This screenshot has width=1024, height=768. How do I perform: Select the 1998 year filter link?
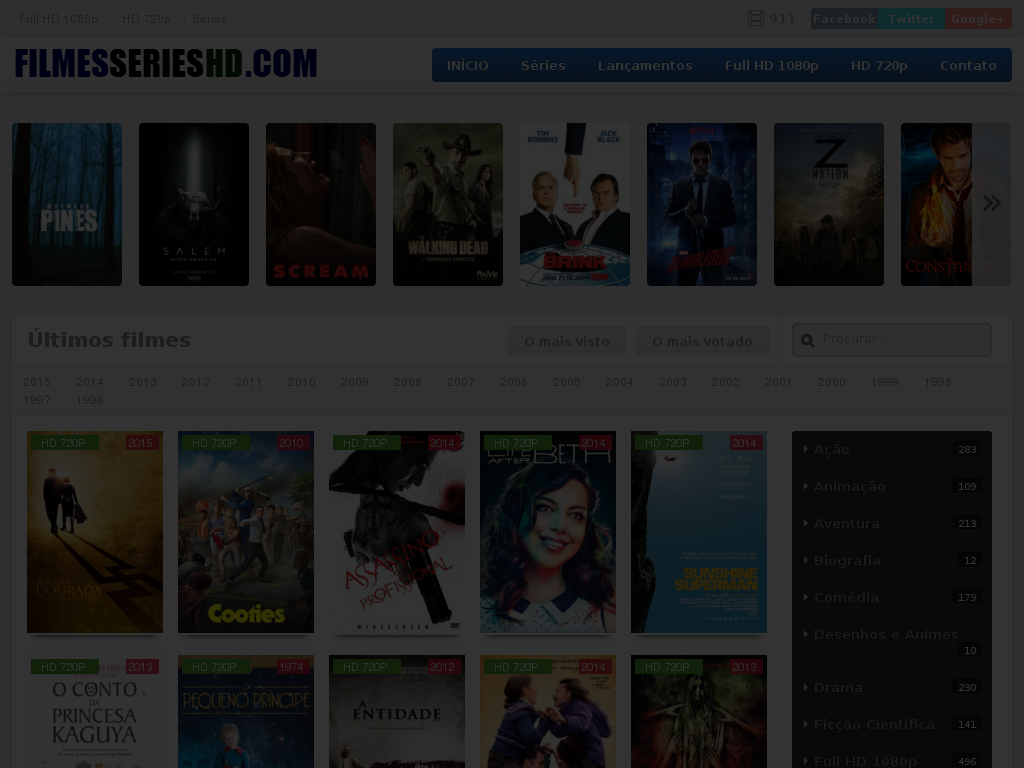(938, 382)
